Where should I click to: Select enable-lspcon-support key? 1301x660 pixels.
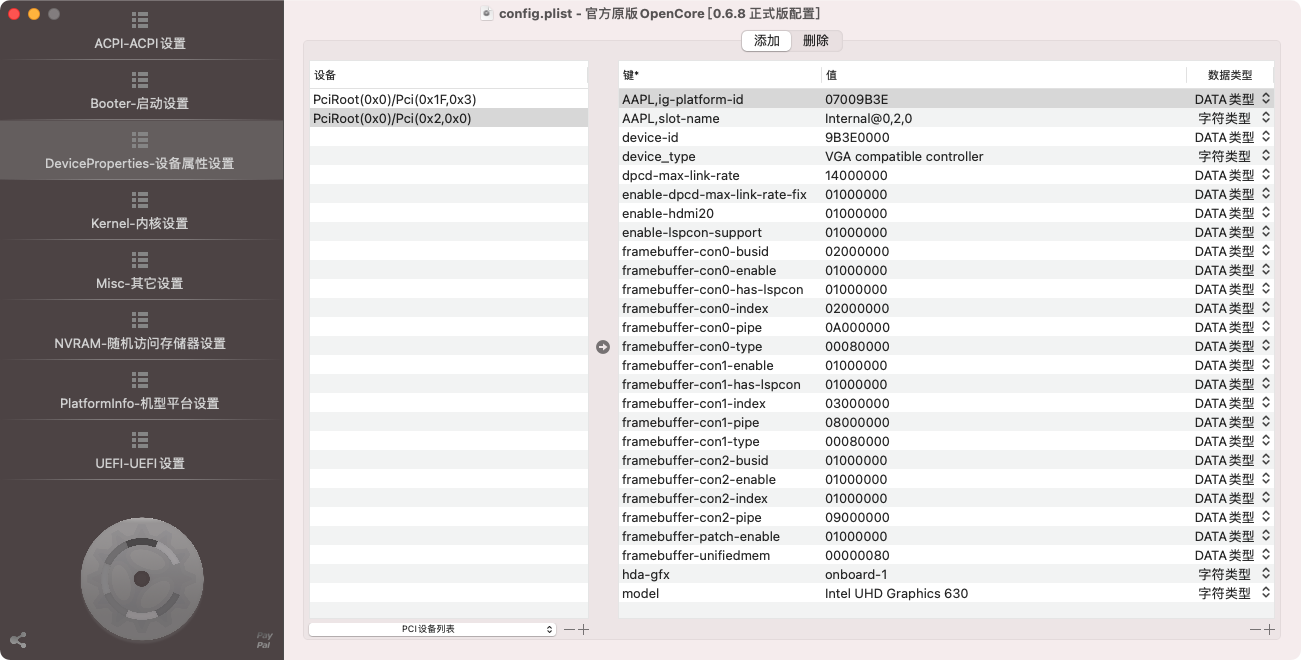point(691,232)
